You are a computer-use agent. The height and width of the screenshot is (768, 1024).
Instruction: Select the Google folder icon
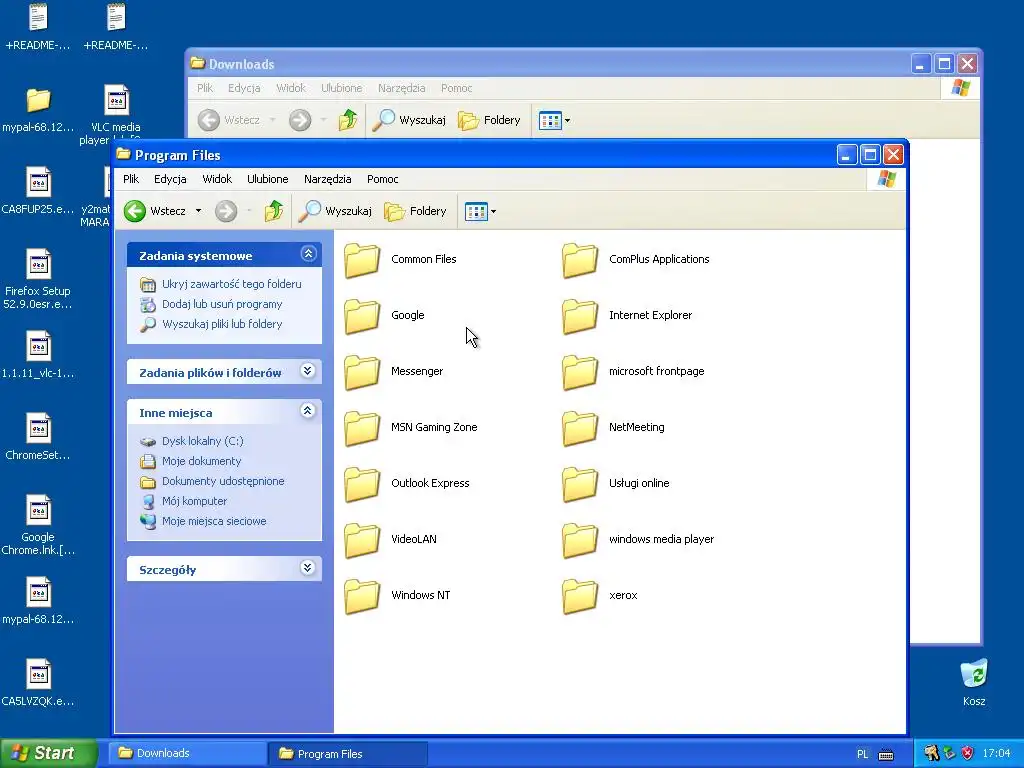[x=362, y=316]
